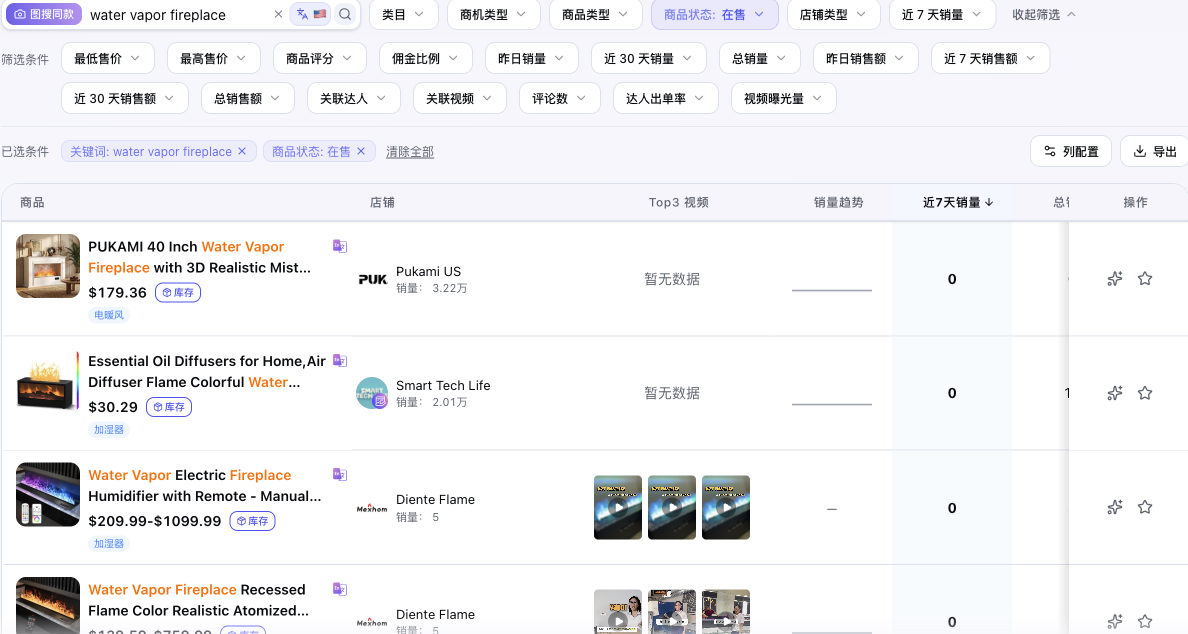
Task: Open the 类目 dropdown
Action: pyautogui.click(x=402, y=14)
